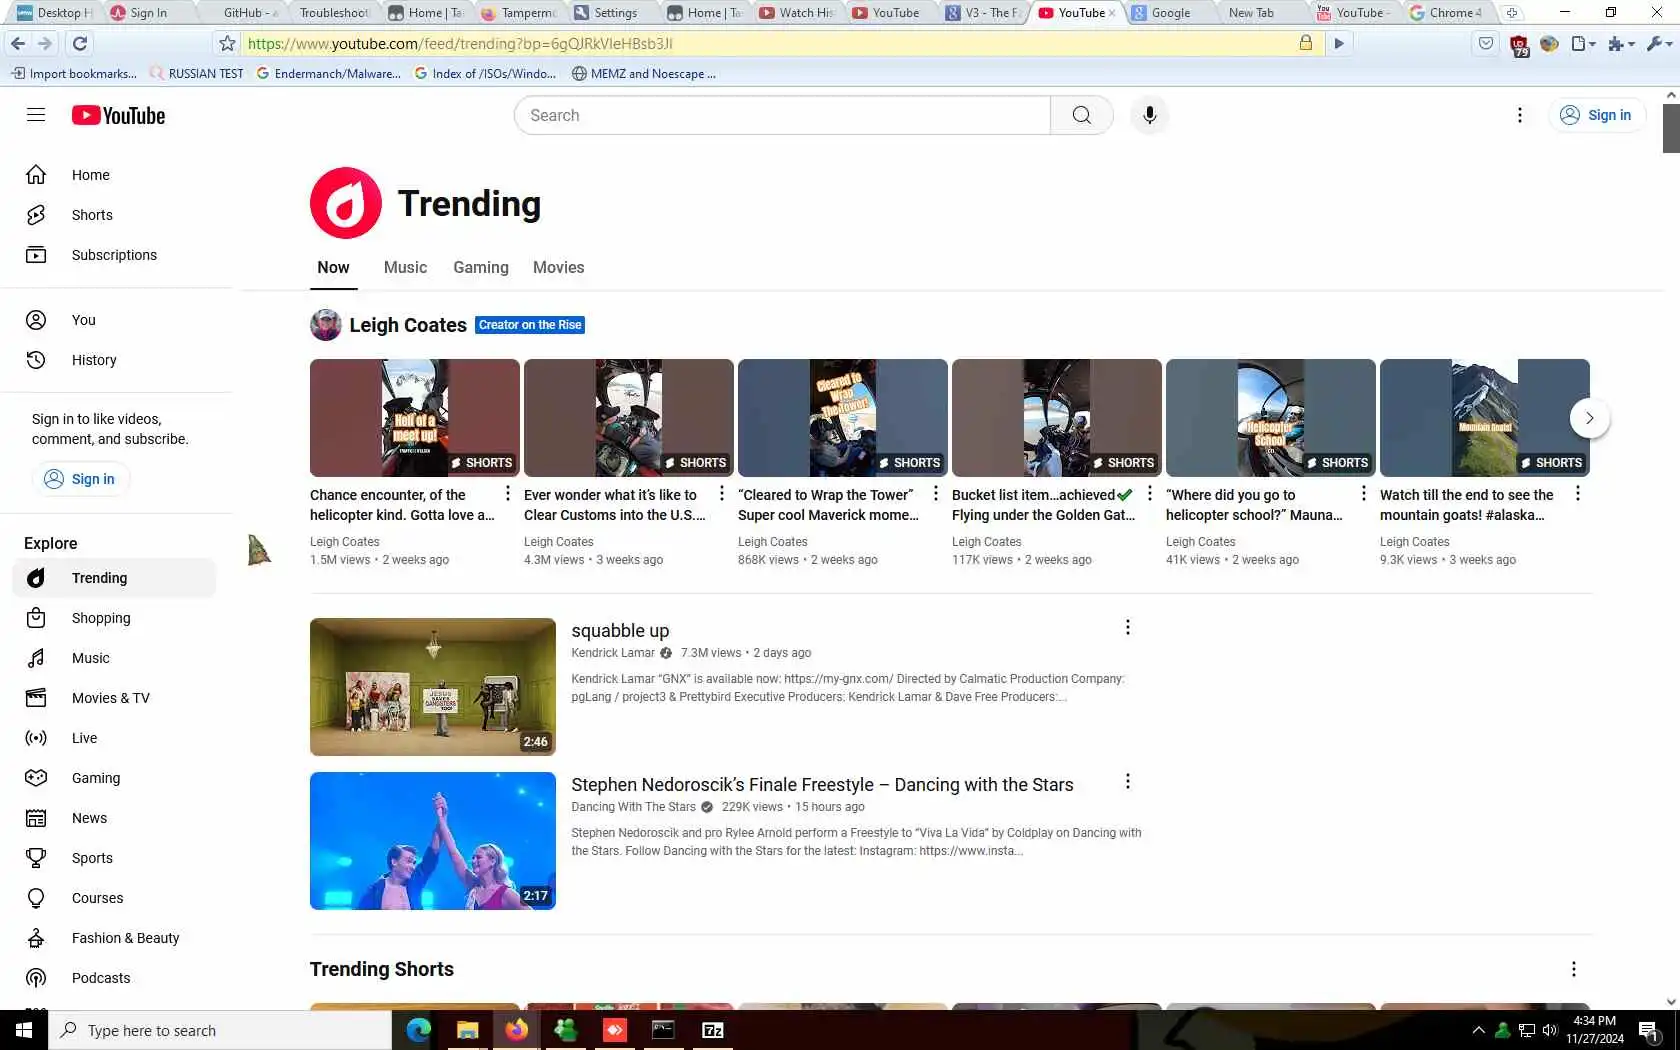Open Trending Shorts section options menu

[1573, 969]
